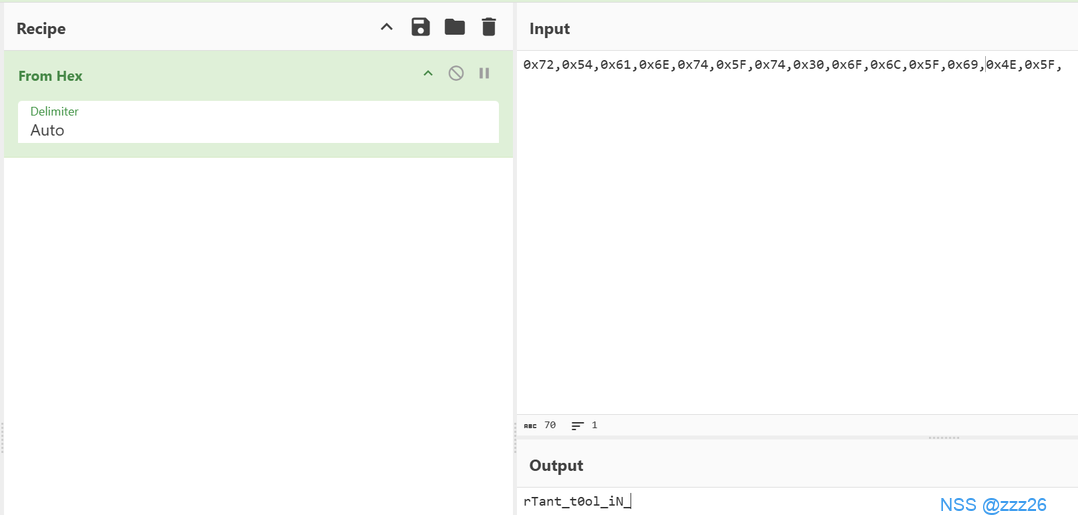Screen dimensions: 1078x515
Task: Click the Input panel heading
Action: [549, 29]
